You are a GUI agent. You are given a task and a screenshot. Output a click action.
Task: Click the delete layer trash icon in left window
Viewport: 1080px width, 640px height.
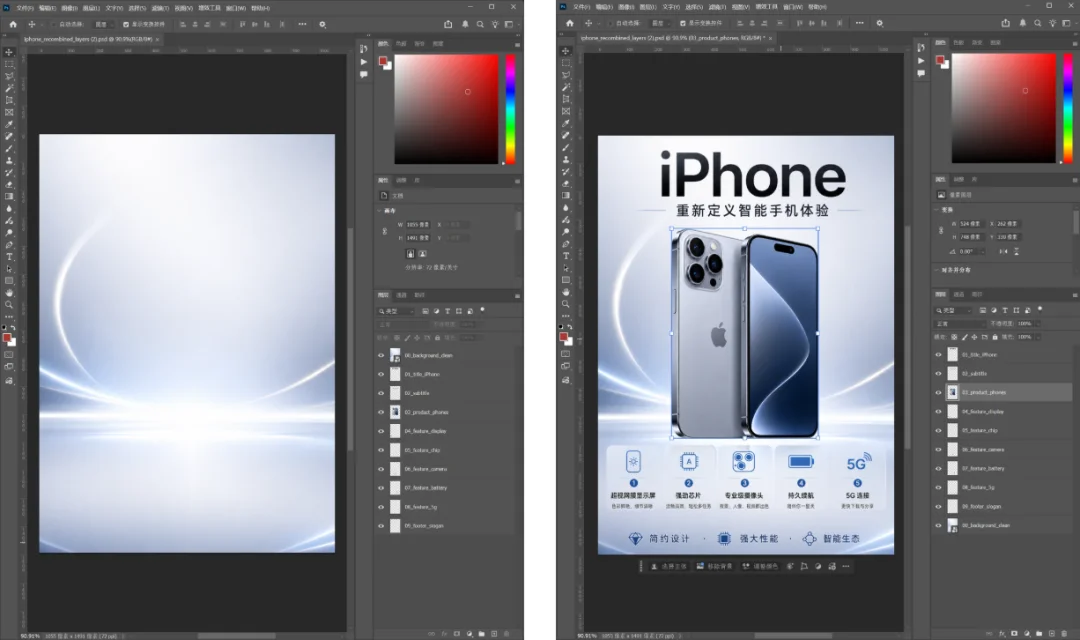[507, 634]
